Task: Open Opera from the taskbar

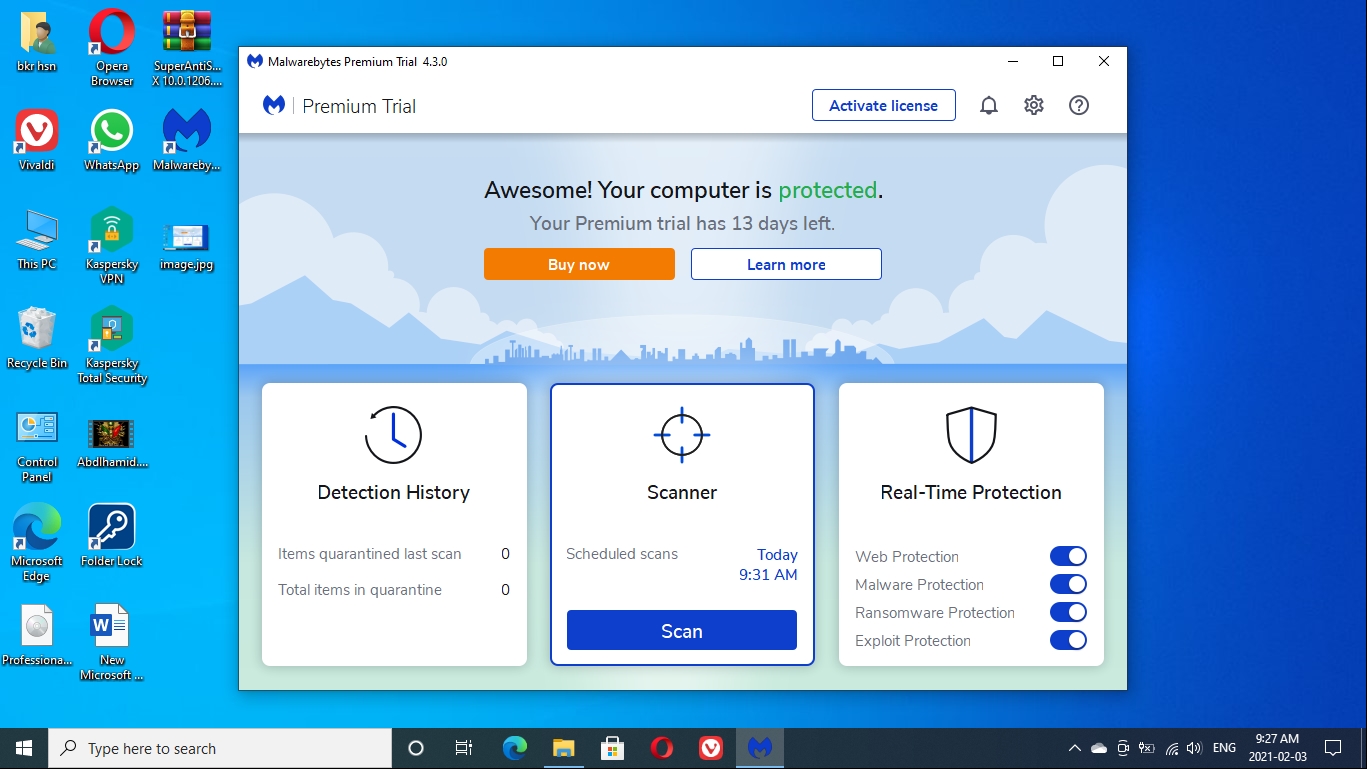Action: coord(662,748)
